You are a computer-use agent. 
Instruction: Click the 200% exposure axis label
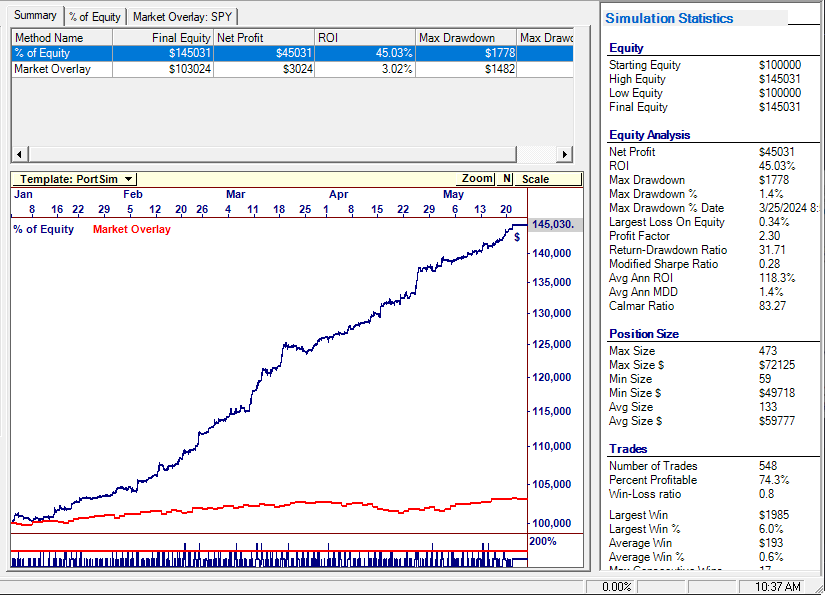pyautogui.click(x=542, y=541)
